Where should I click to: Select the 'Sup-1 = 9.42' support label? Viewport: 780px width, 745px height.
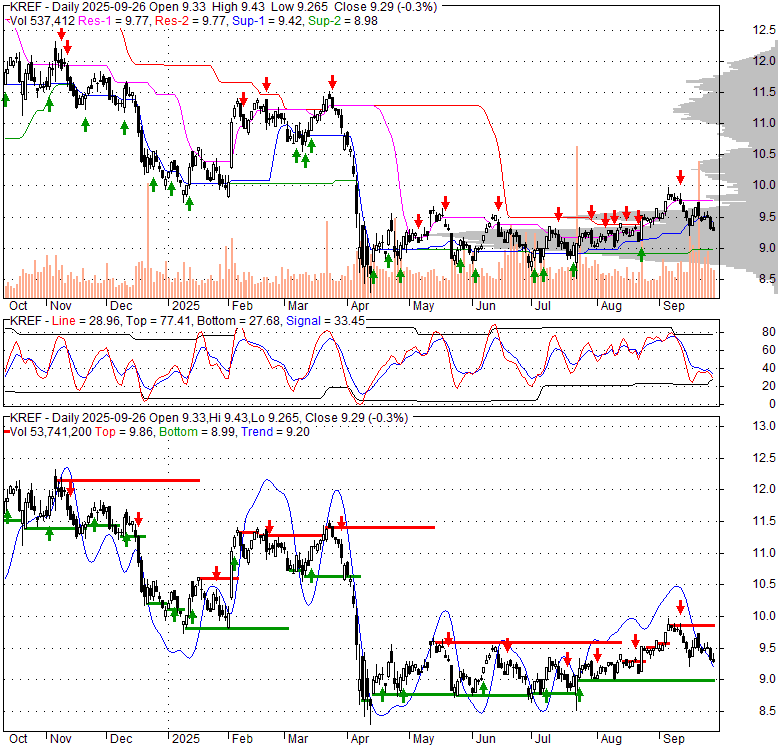tap(268, 21)
